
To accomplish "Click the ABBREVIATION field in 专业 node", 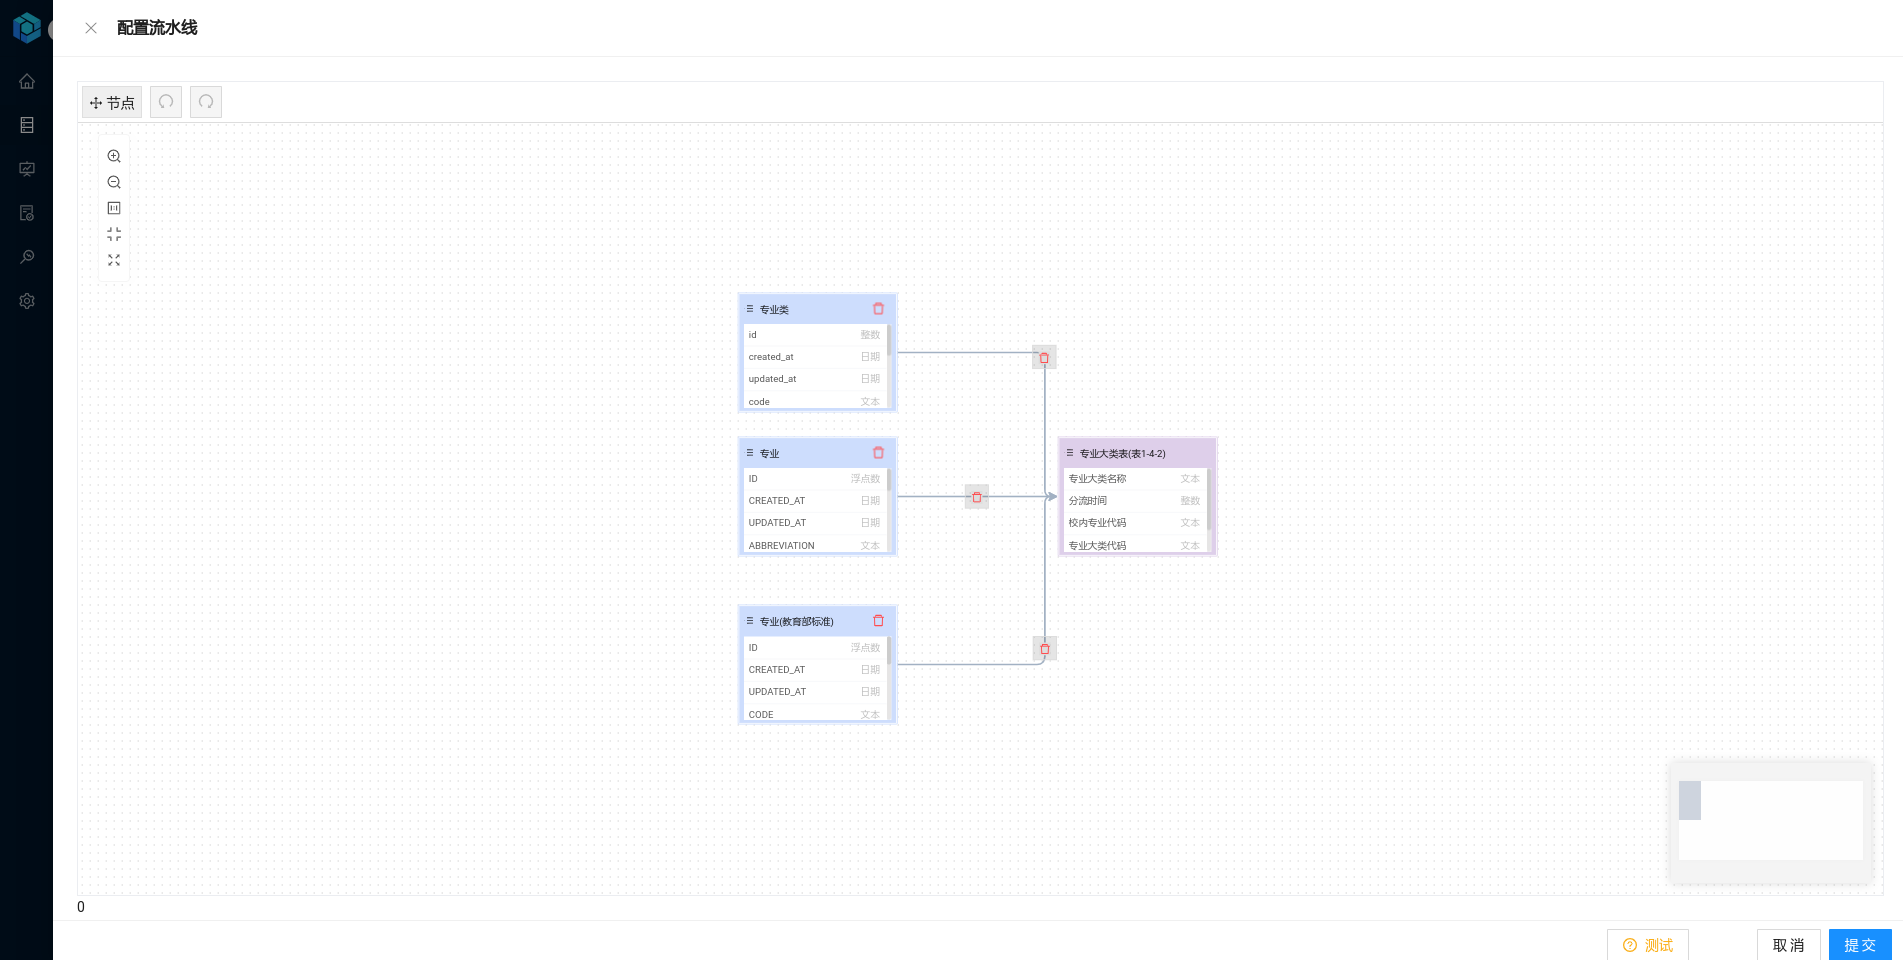I will pos(814,544).
